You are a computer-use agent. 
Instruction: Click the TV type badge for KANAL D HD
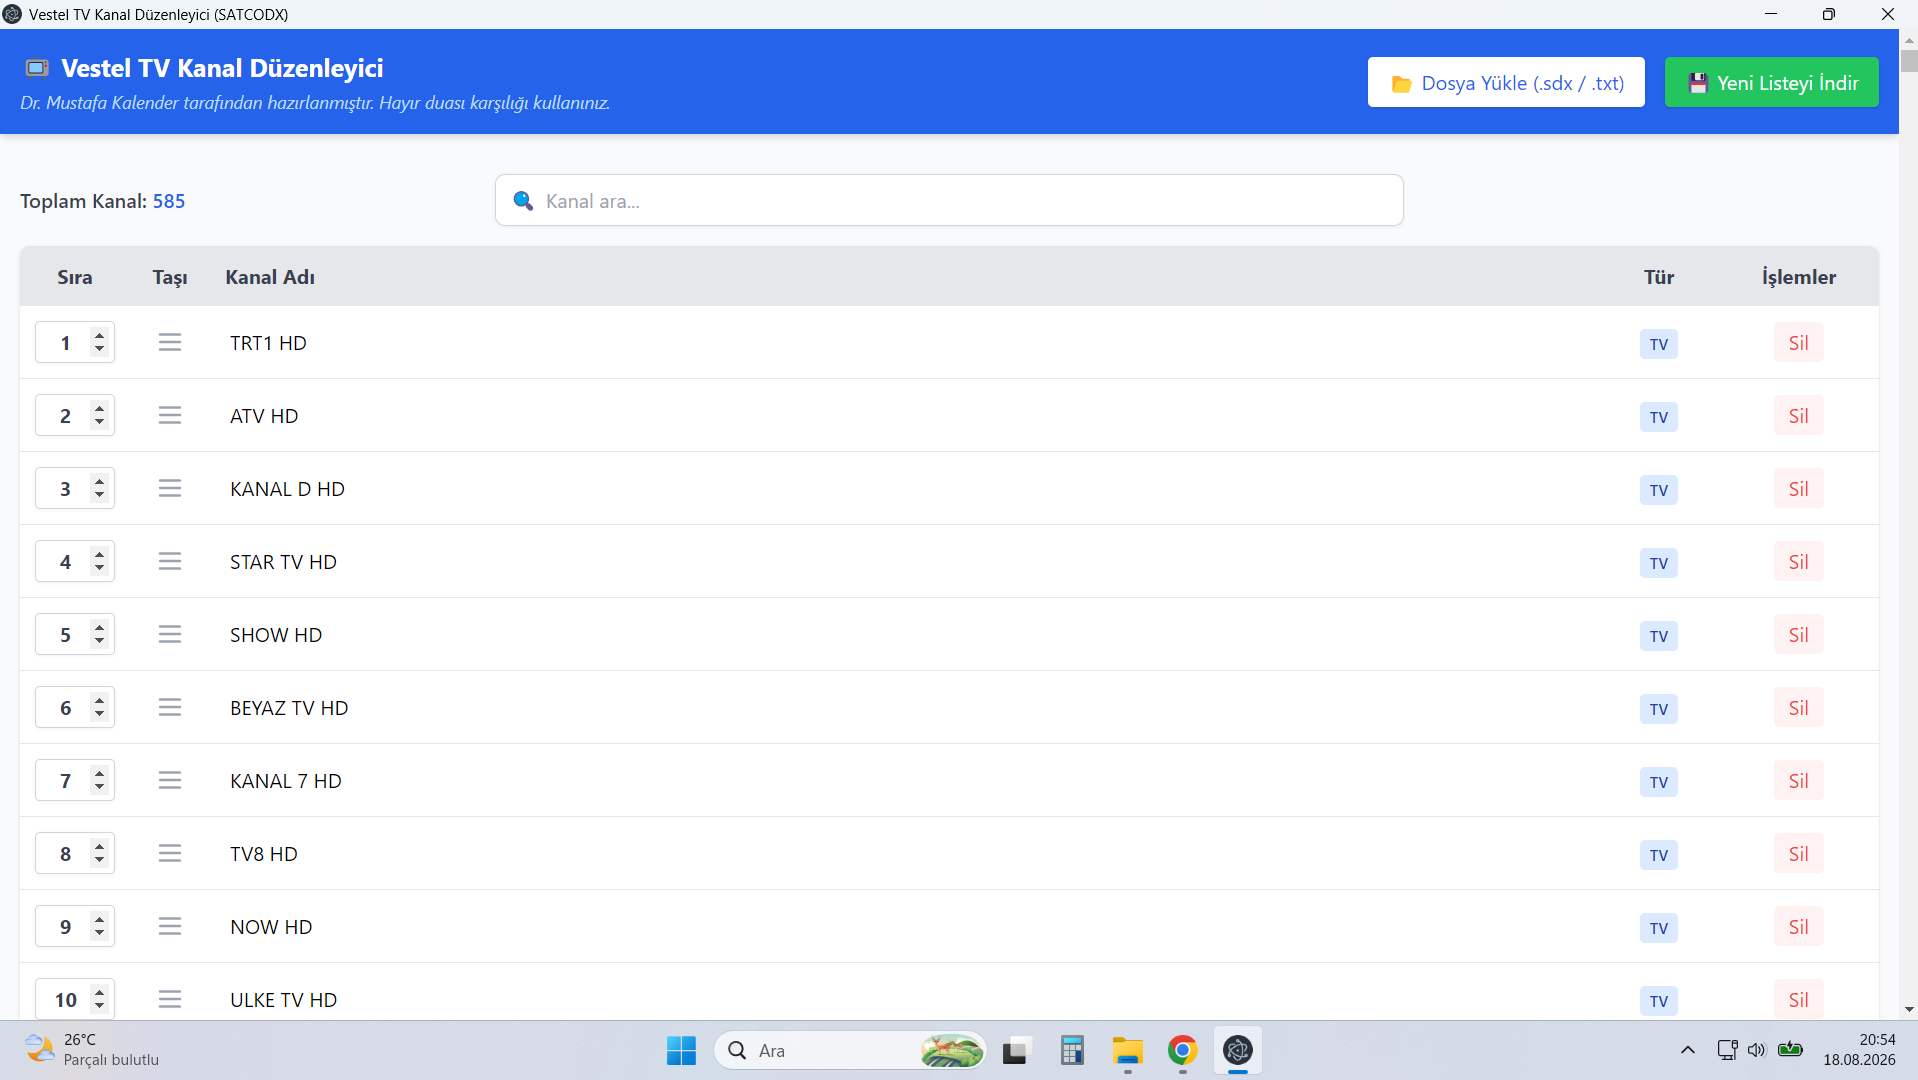coord(1659,490)
